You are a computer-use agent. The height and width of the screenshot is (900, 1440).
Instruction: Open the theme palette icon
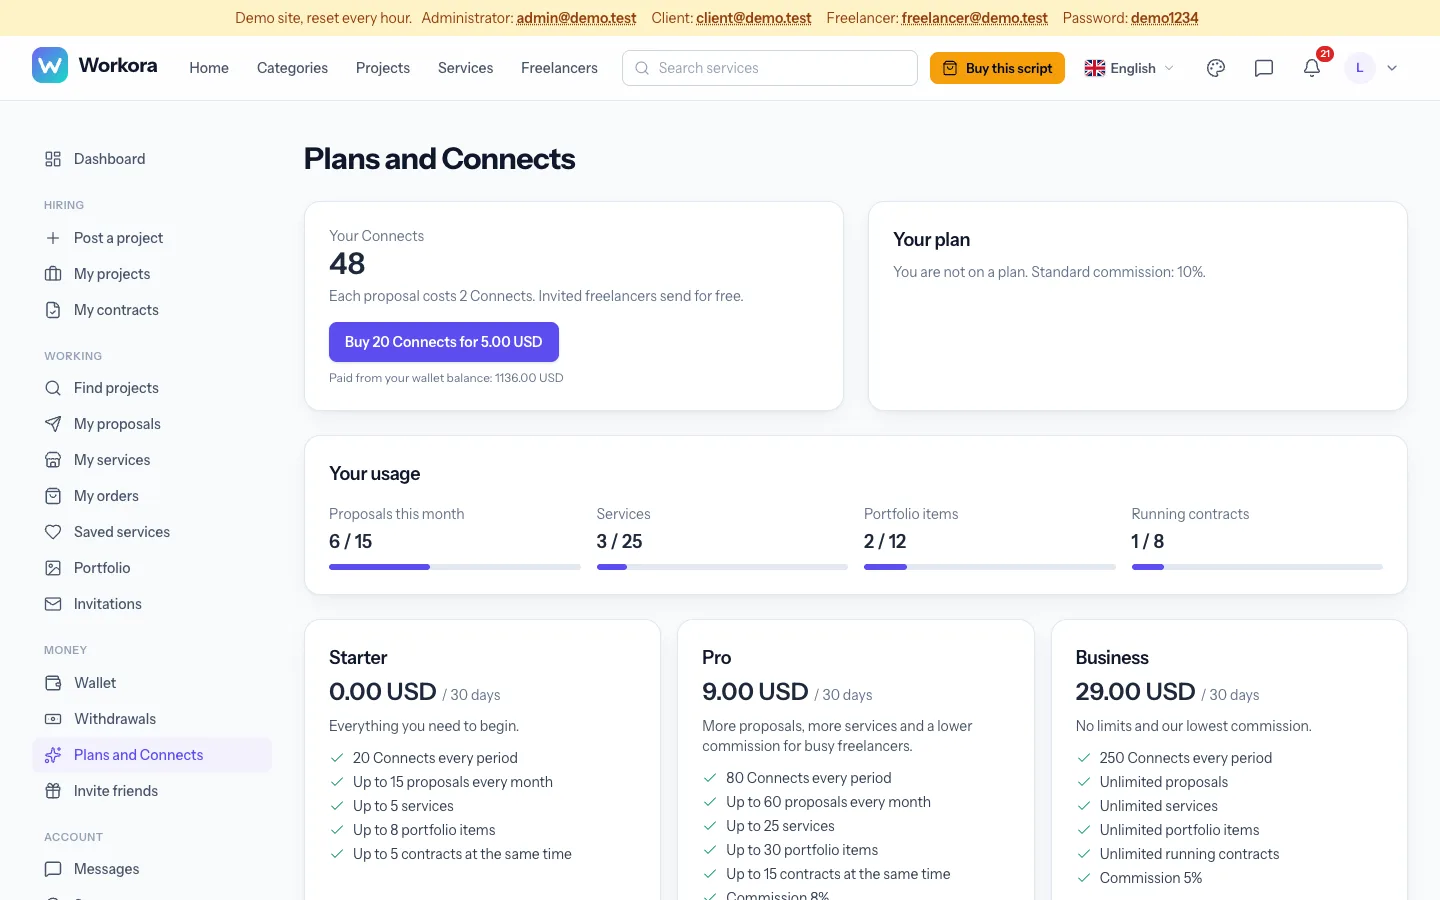[x=1216, y=68]
